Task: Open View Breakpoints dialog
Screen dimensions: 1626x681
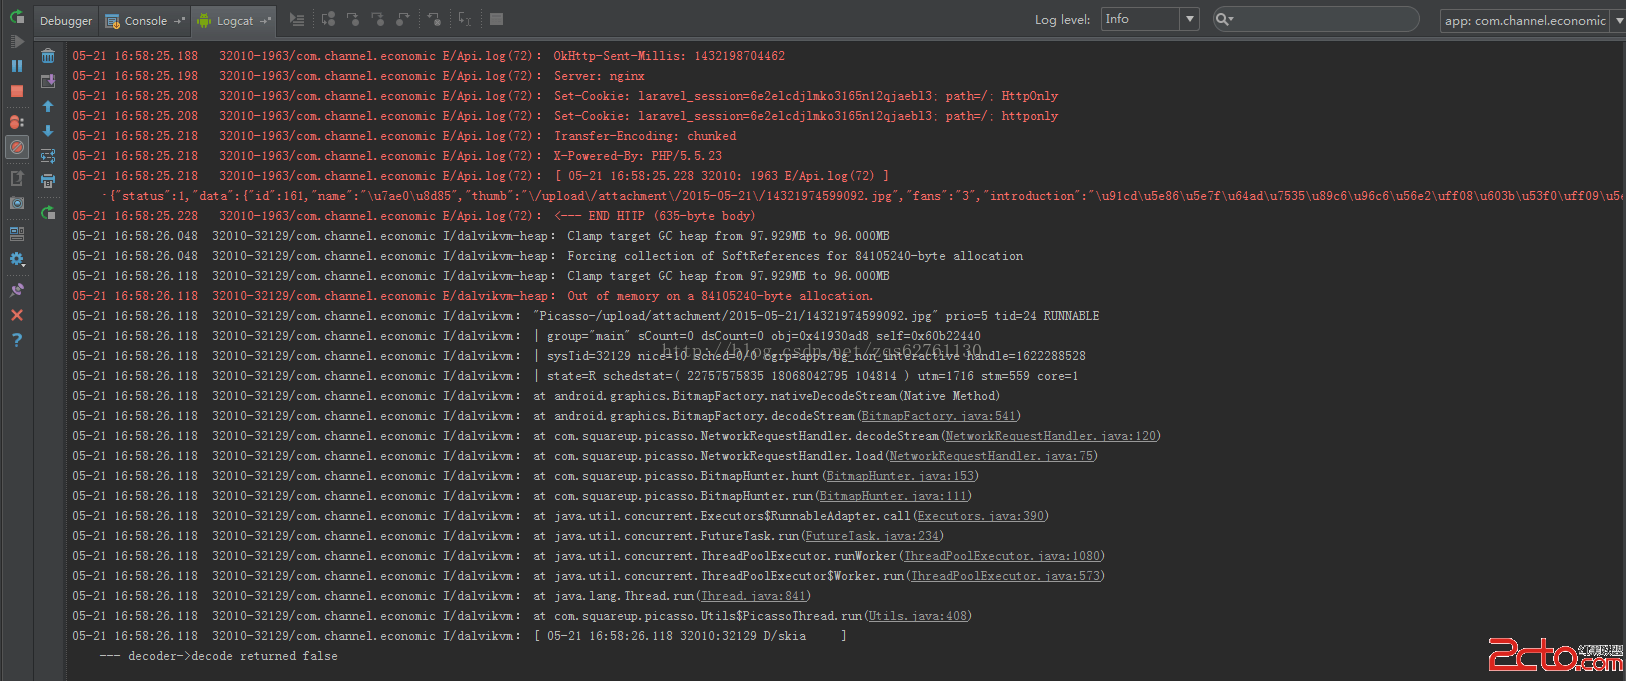Action: (17, 122)
